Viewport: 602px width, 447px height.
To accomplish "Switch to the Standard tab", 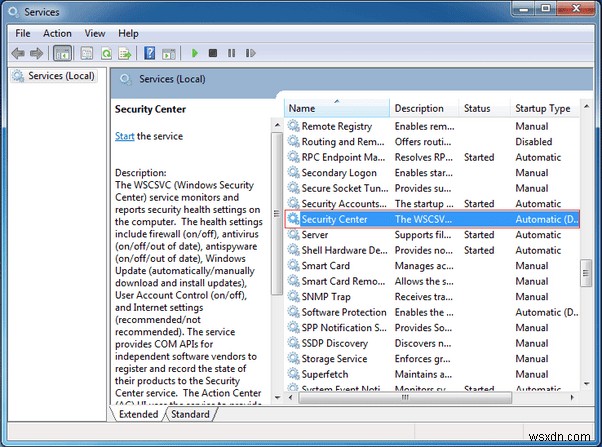I will (190, 414).
